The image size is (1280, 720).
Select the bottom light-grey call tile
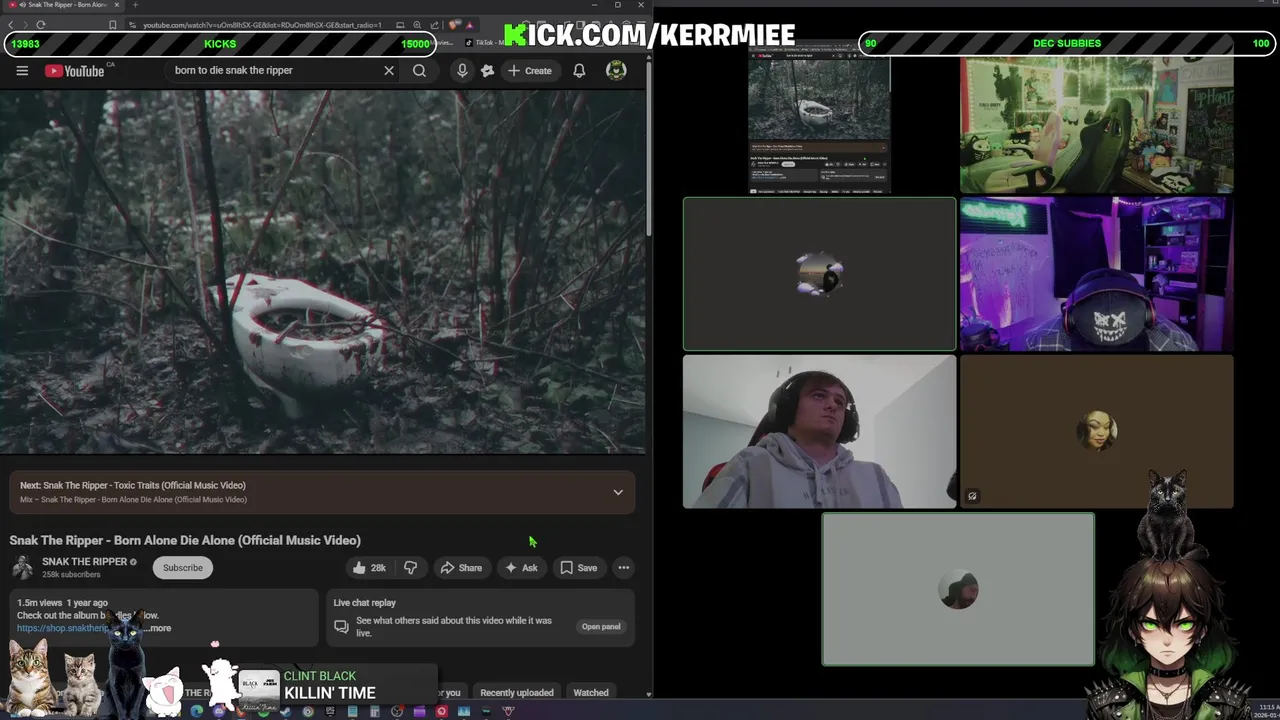click(x=958, y=589)
